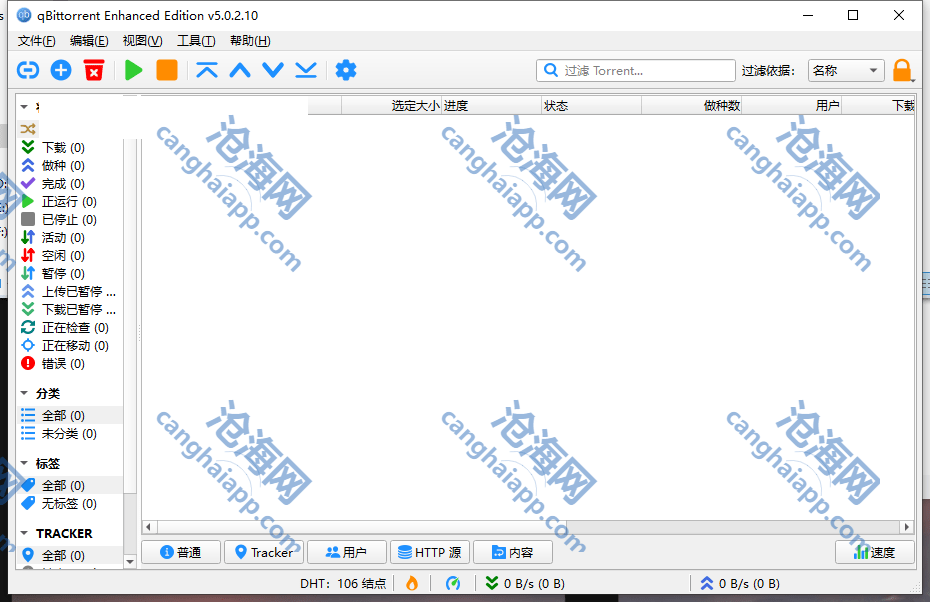Open the 名称 filter-by dropdown

pos(846,70)
